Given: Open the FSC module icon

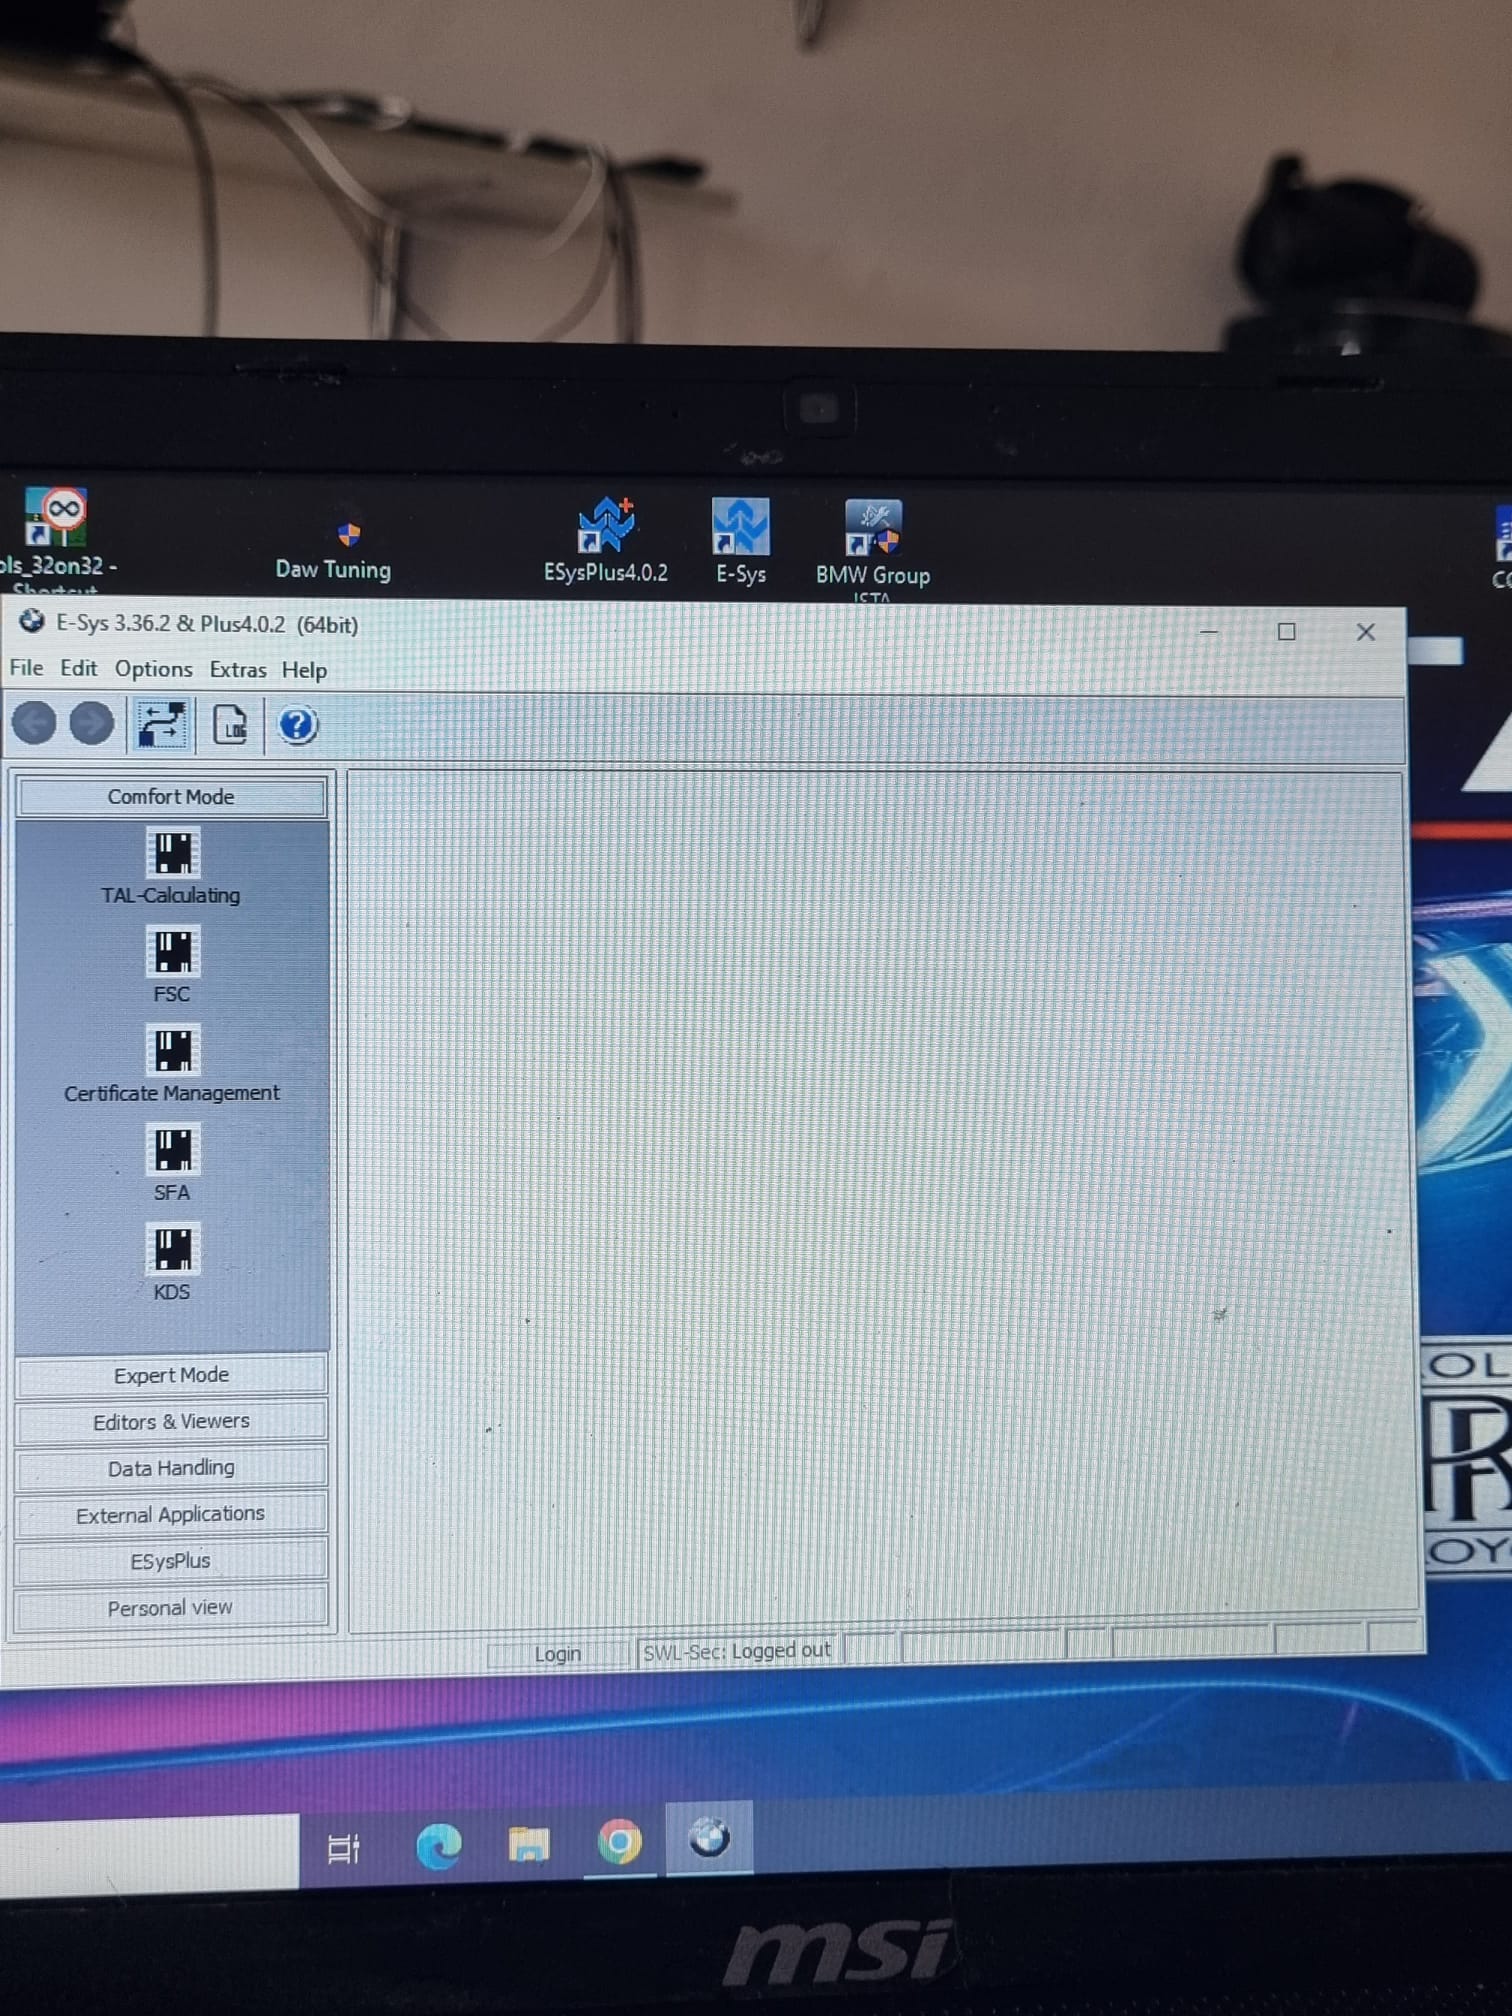Looking at the screenshot, I should click(172, 951).
